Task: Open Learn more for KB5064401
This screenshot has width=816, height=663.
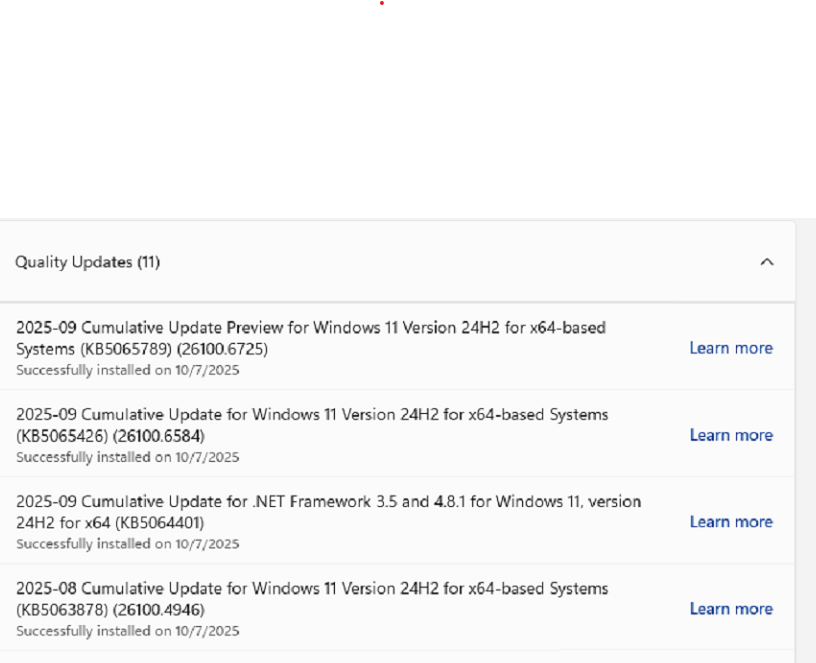Action: coord(731,521)
